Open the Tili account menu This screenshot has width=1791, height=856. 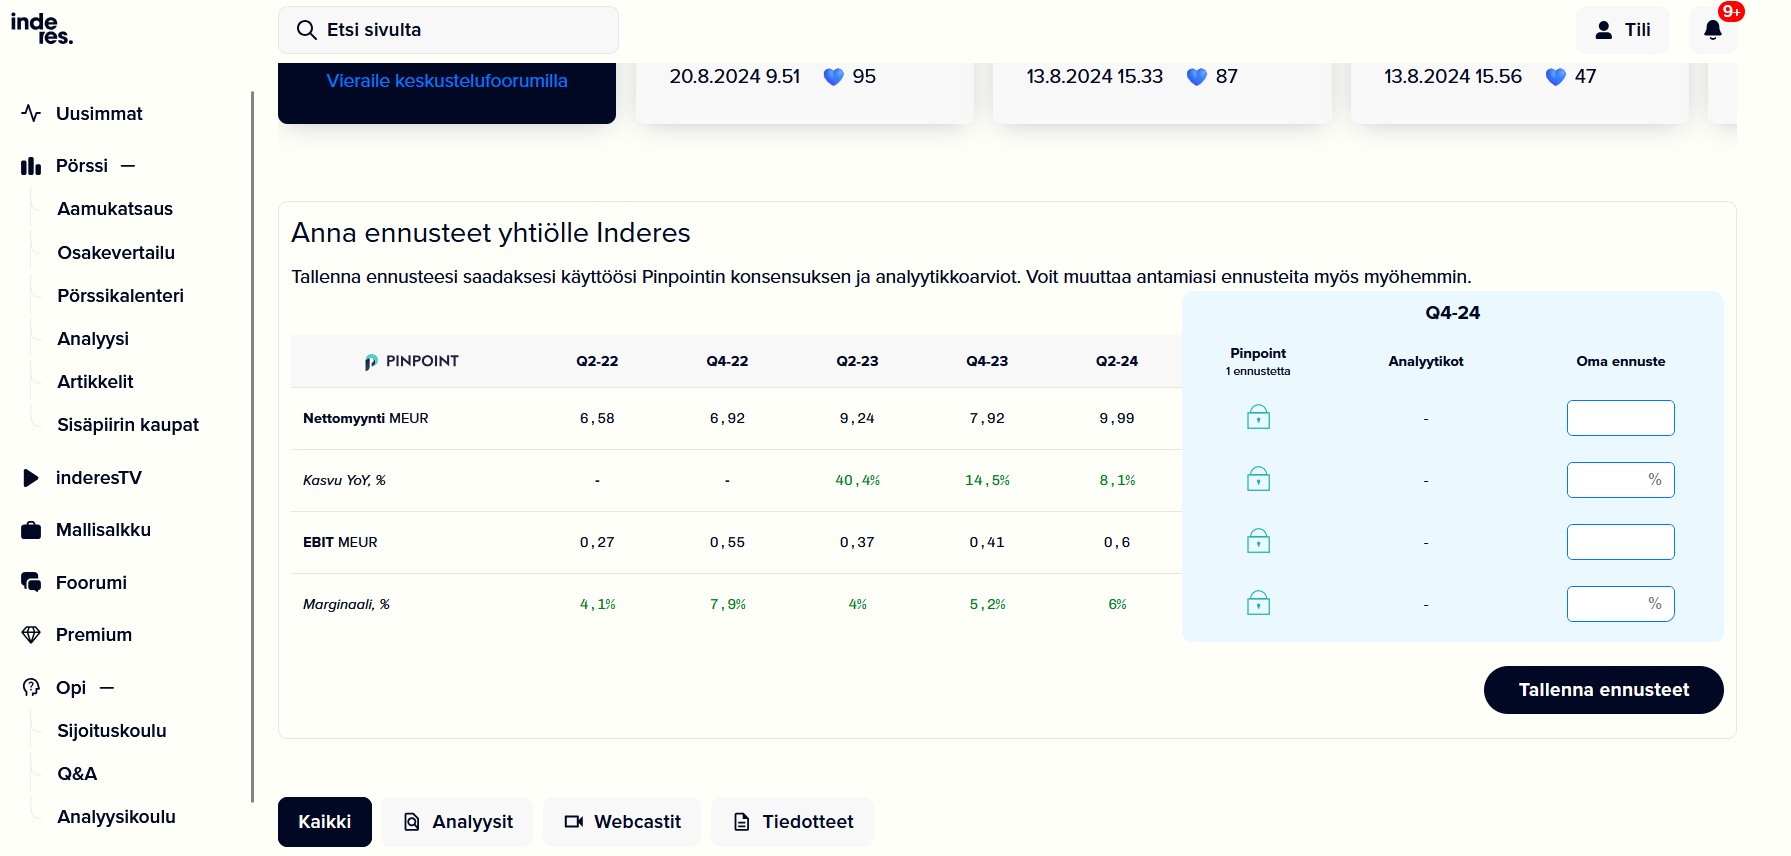pyautogui.click(x=1622, y=30)
